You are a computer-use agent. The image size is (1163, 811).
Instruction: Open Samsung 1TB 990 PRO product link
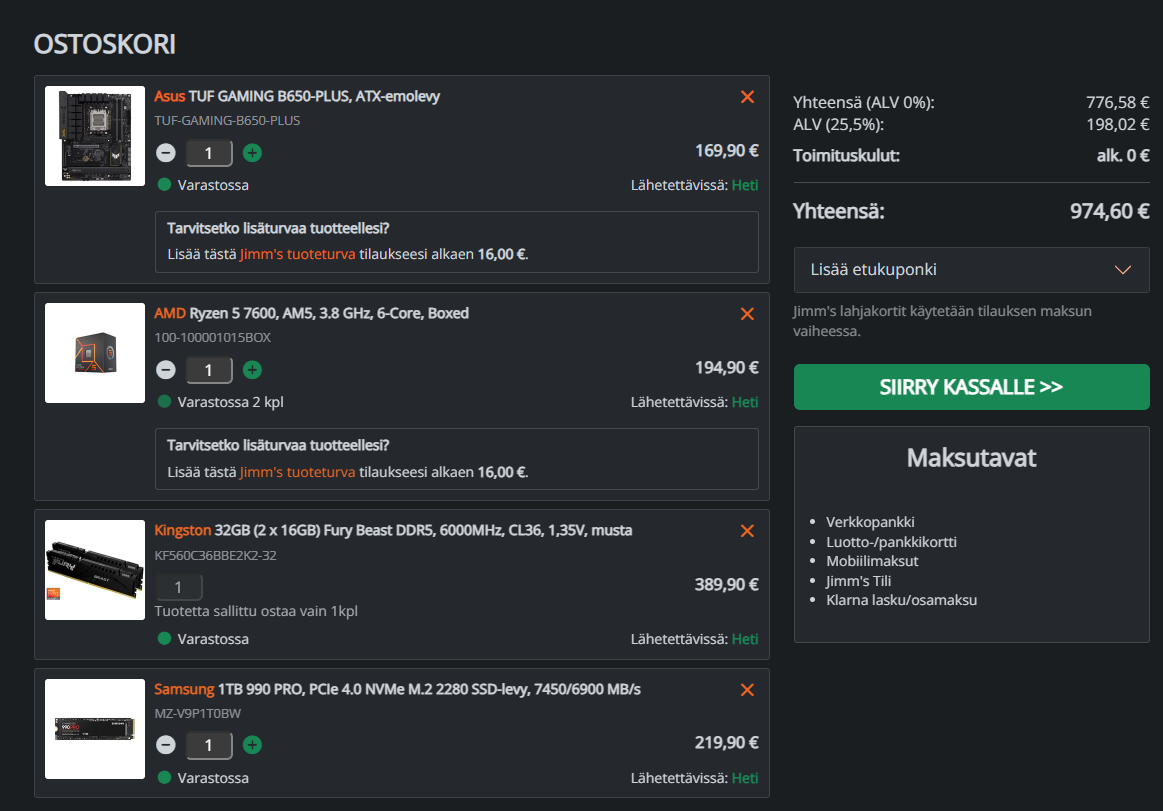tap(398, 689)
